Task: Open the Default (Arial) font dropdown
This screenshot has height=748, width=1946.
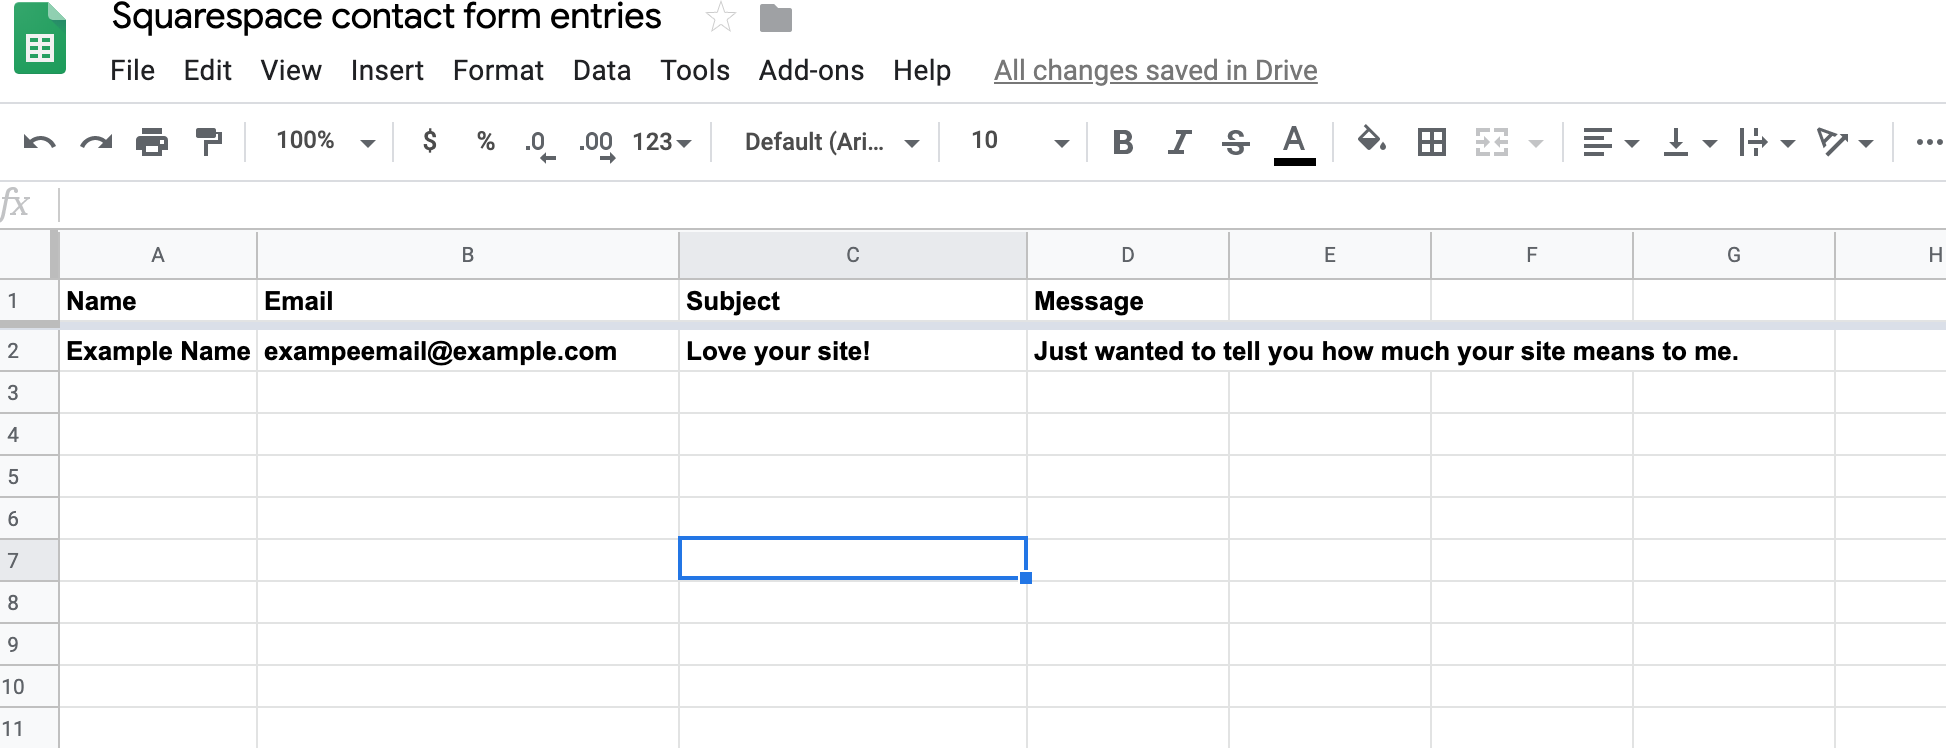Action: 830,142
